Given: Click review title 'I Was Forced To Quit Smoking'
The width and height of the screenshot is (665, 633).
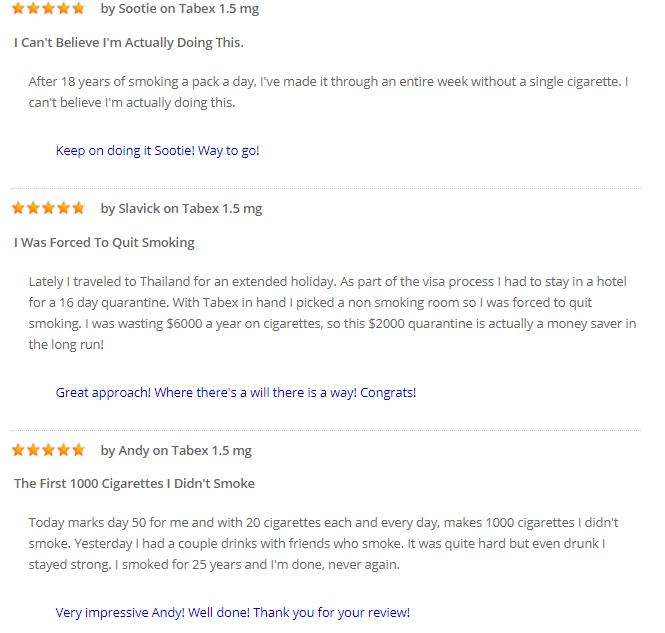Looking at the screenshot, I should [104, 243].
